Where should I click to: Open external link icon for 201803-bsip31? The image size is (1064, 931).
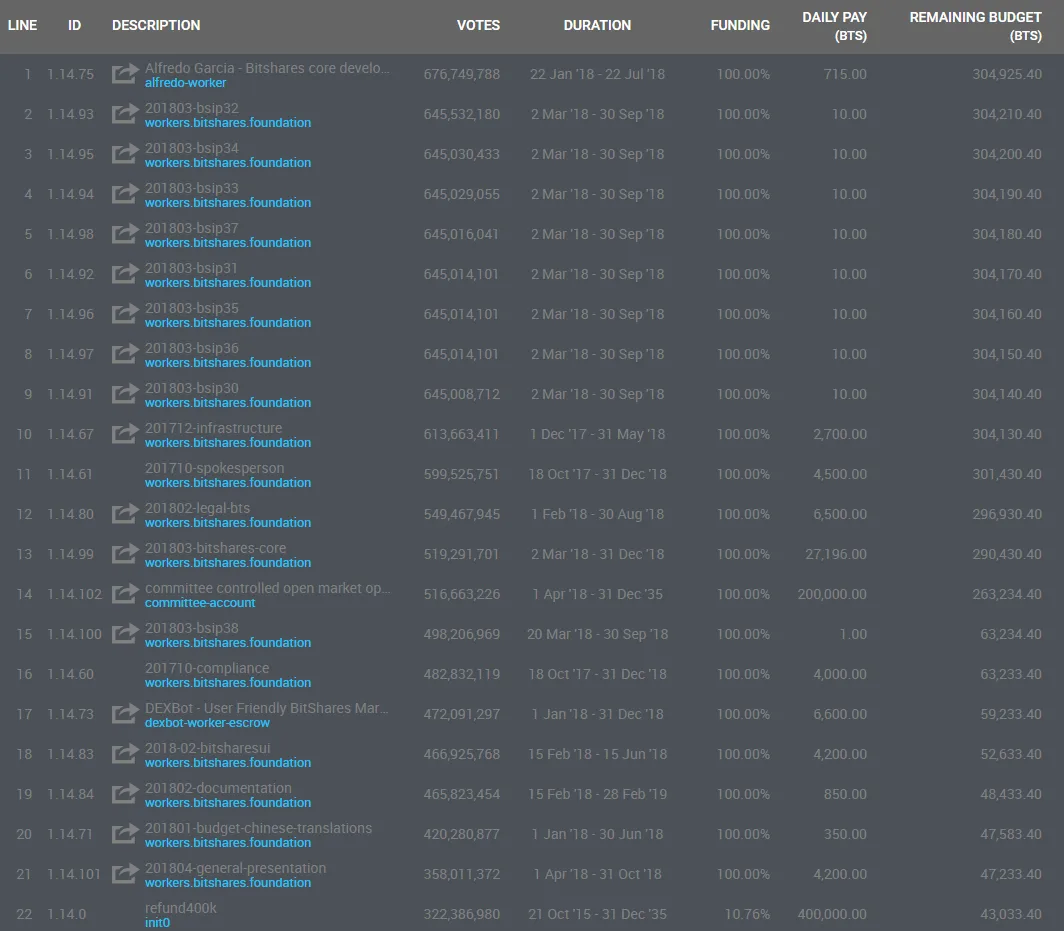[125, 273]
